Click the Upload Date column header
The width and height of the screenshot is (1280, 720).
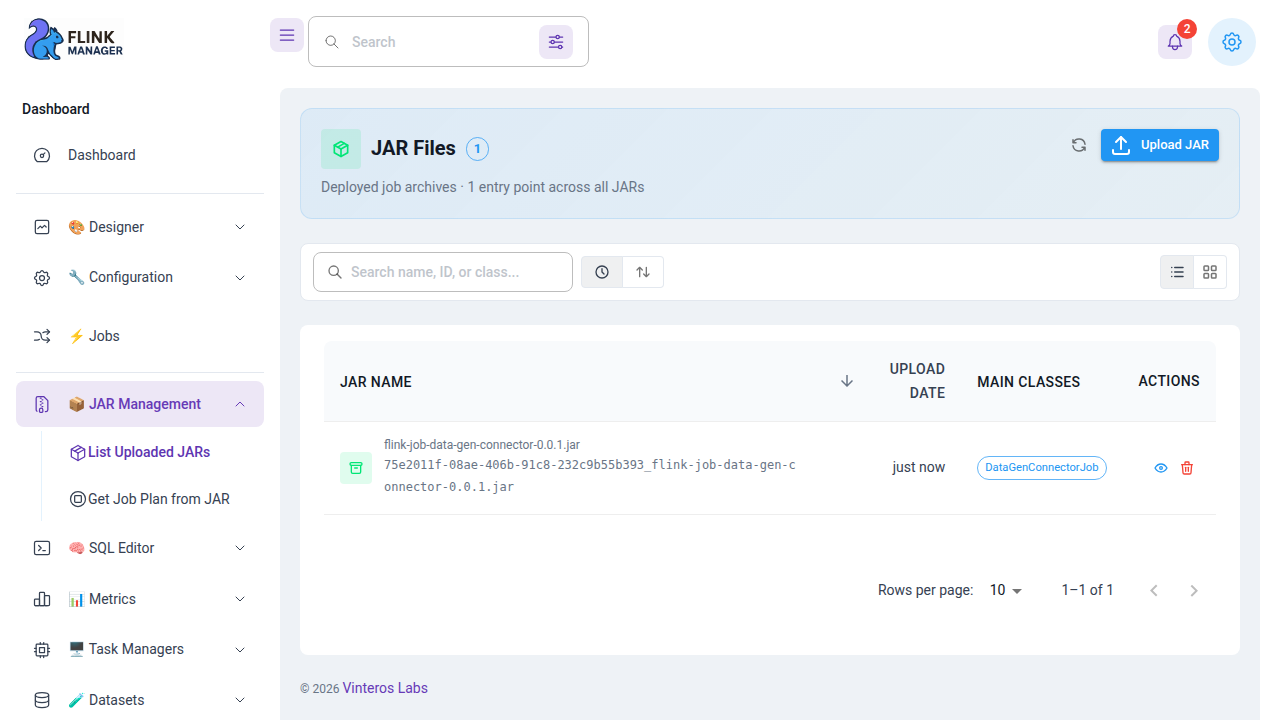[x=917, y=381]
